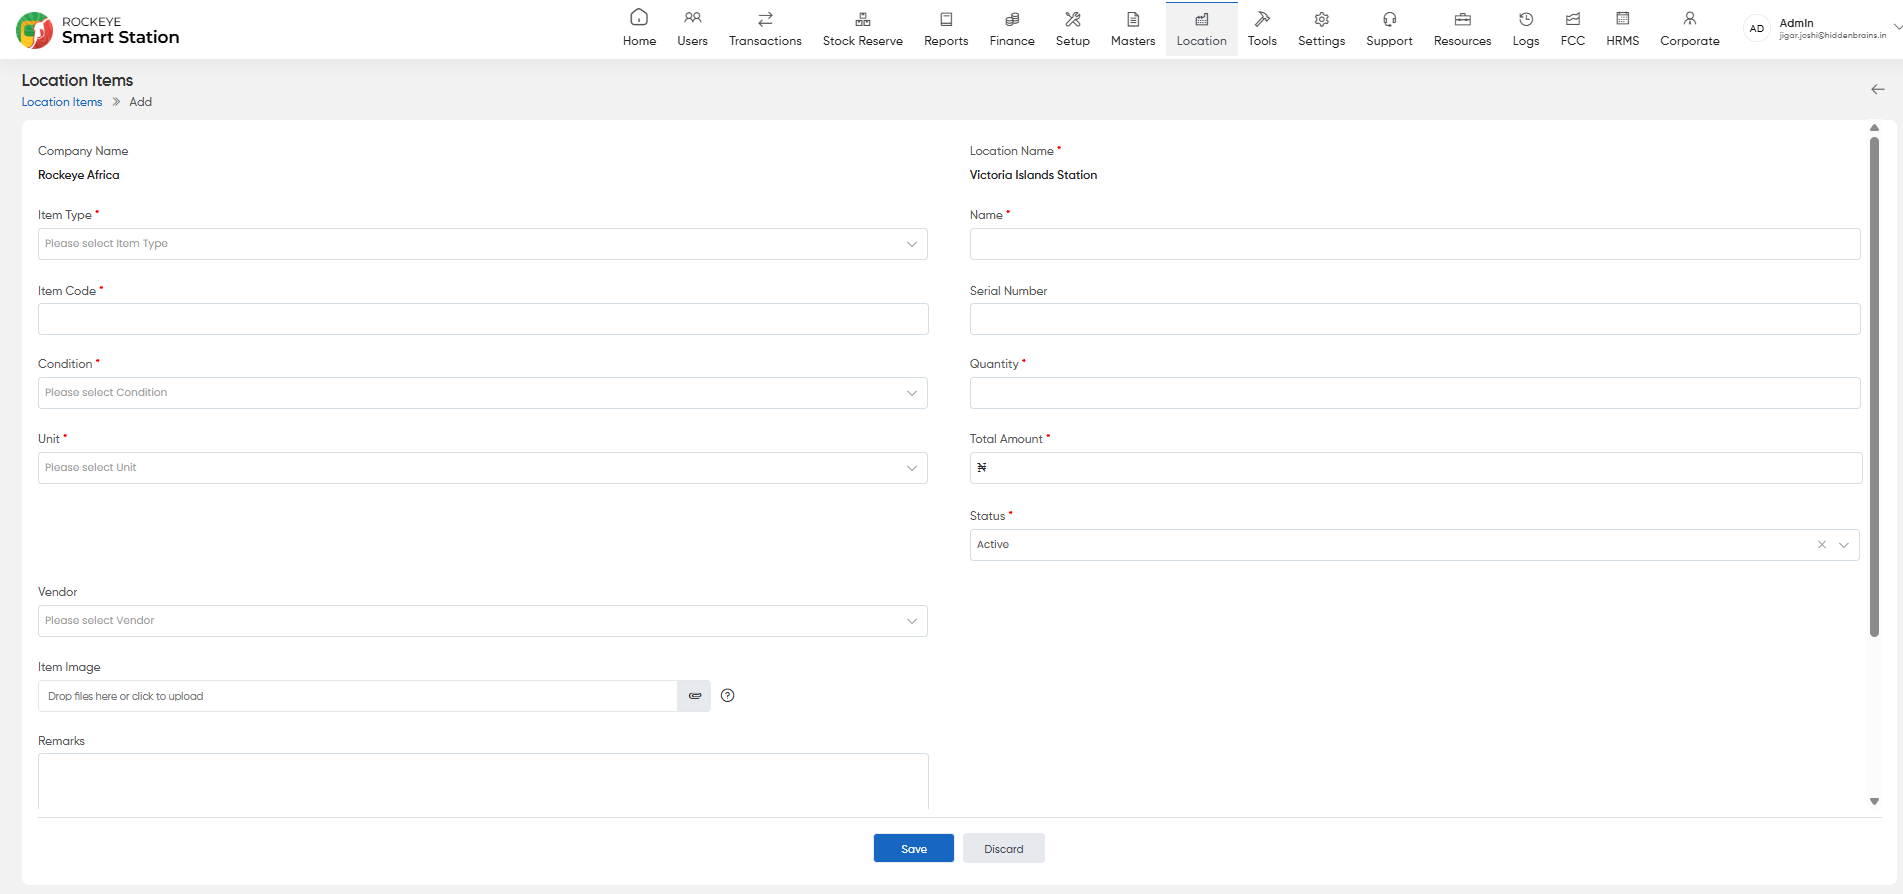This screenshot has width=1903, height=894.
Task: Open the Settings gear menu
Action: tap(1321, 19)
